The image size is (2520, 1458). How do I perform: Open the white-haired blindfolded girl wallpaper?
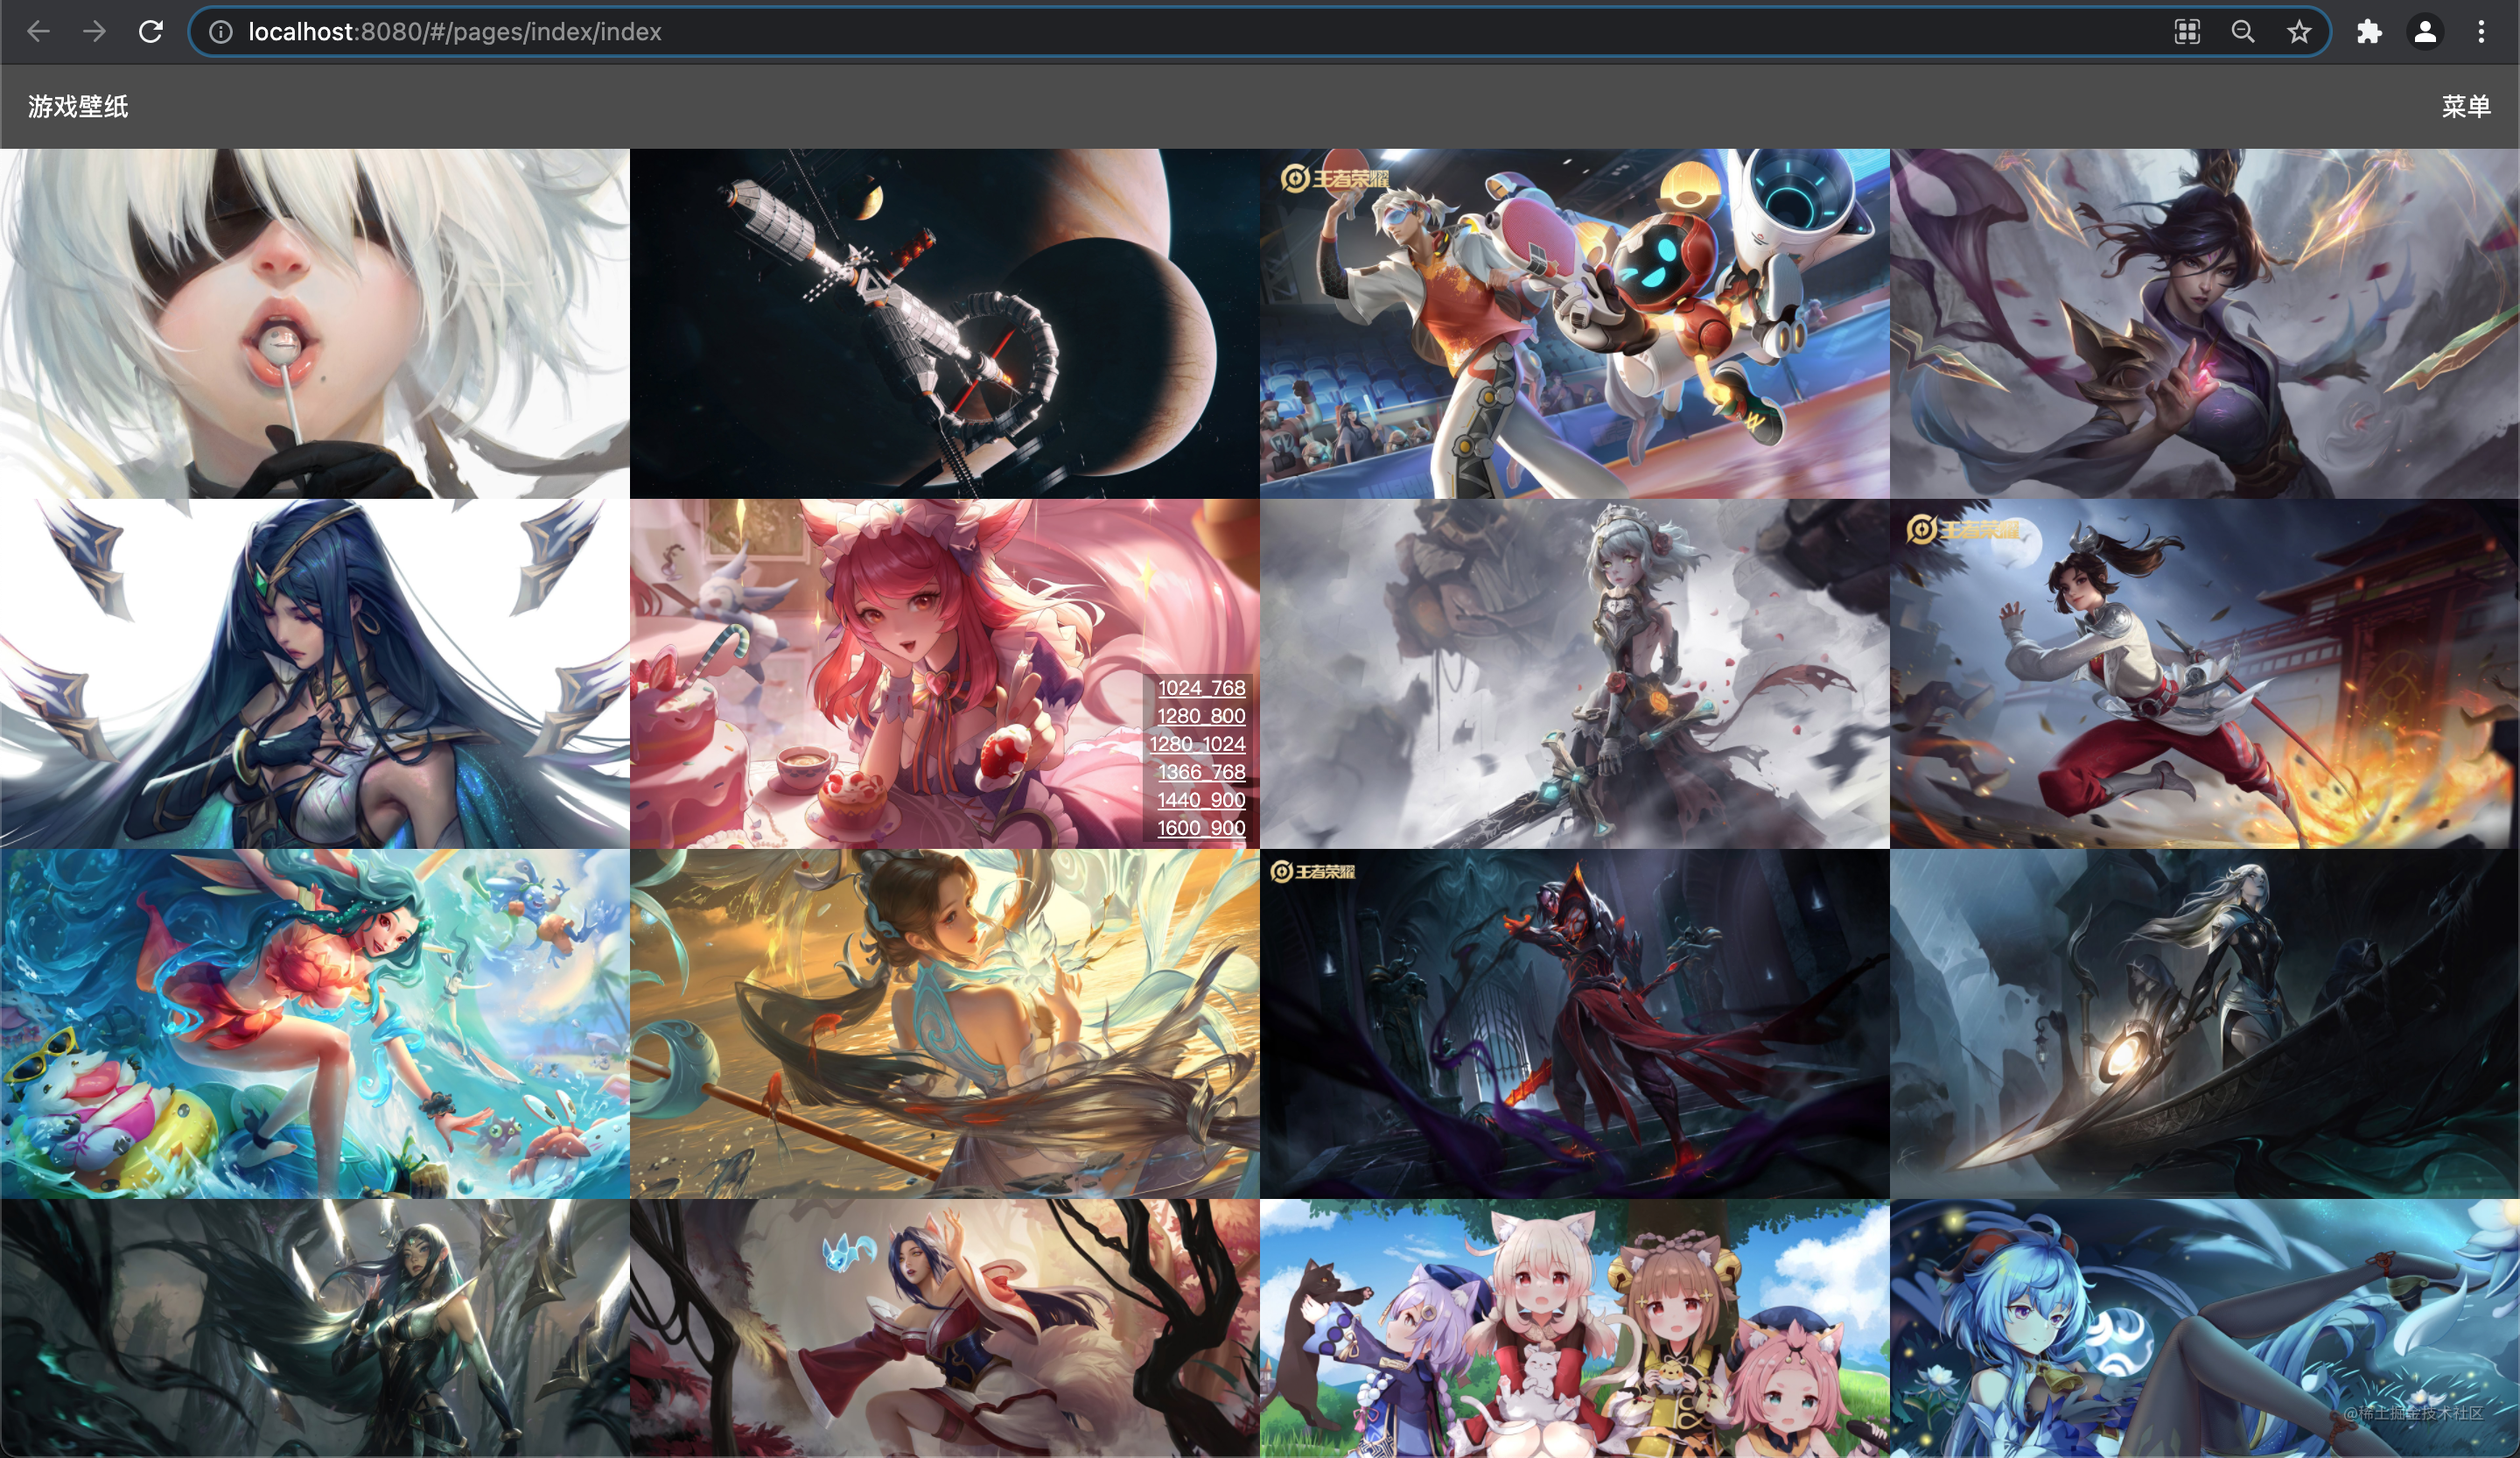point(315,324)
